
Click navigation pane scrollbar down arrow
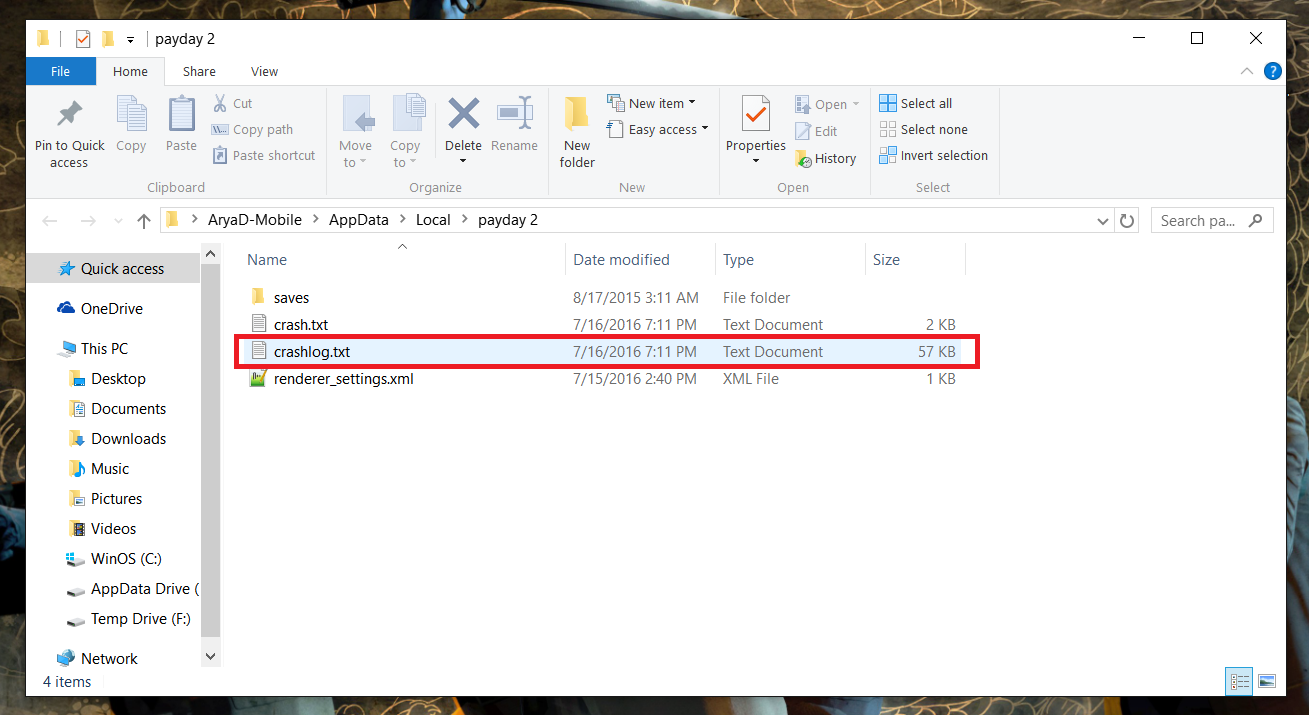click(210, 656)
